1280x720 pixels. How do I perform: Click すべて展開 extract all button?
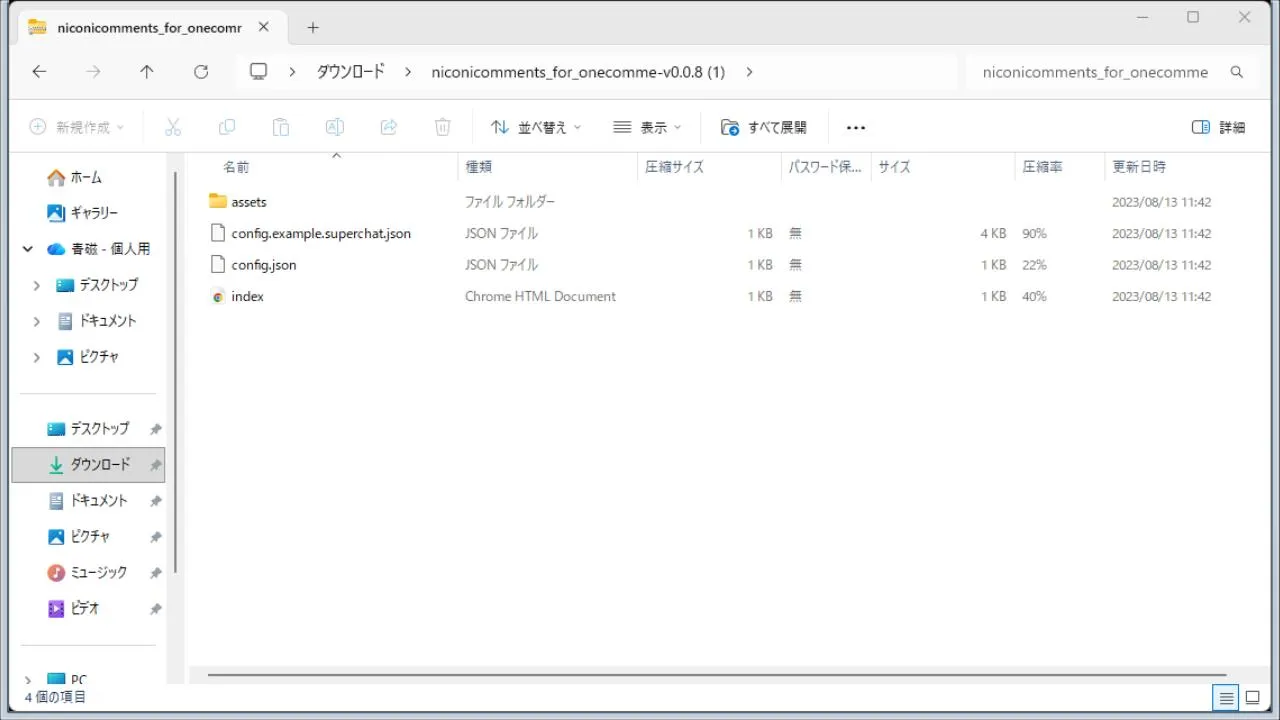coord(764,127)
